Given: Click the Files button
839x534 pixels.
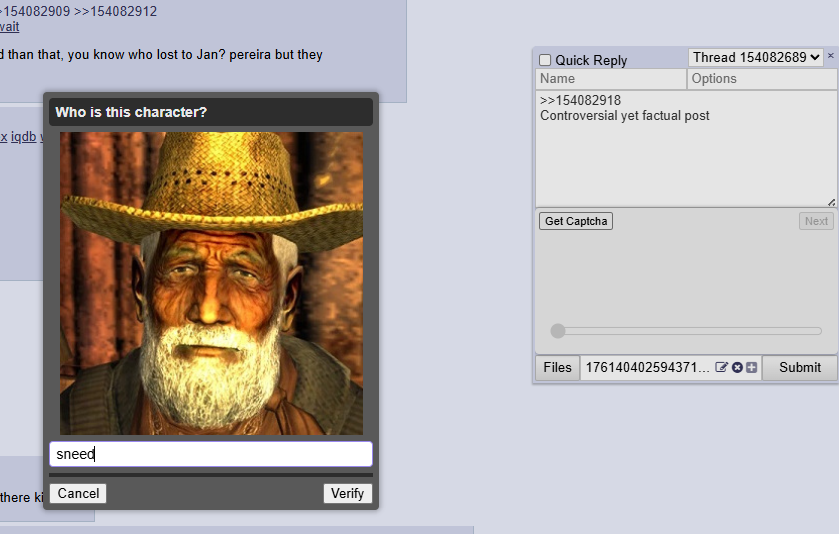Looking at the screenshot, I should pos(558,368).
